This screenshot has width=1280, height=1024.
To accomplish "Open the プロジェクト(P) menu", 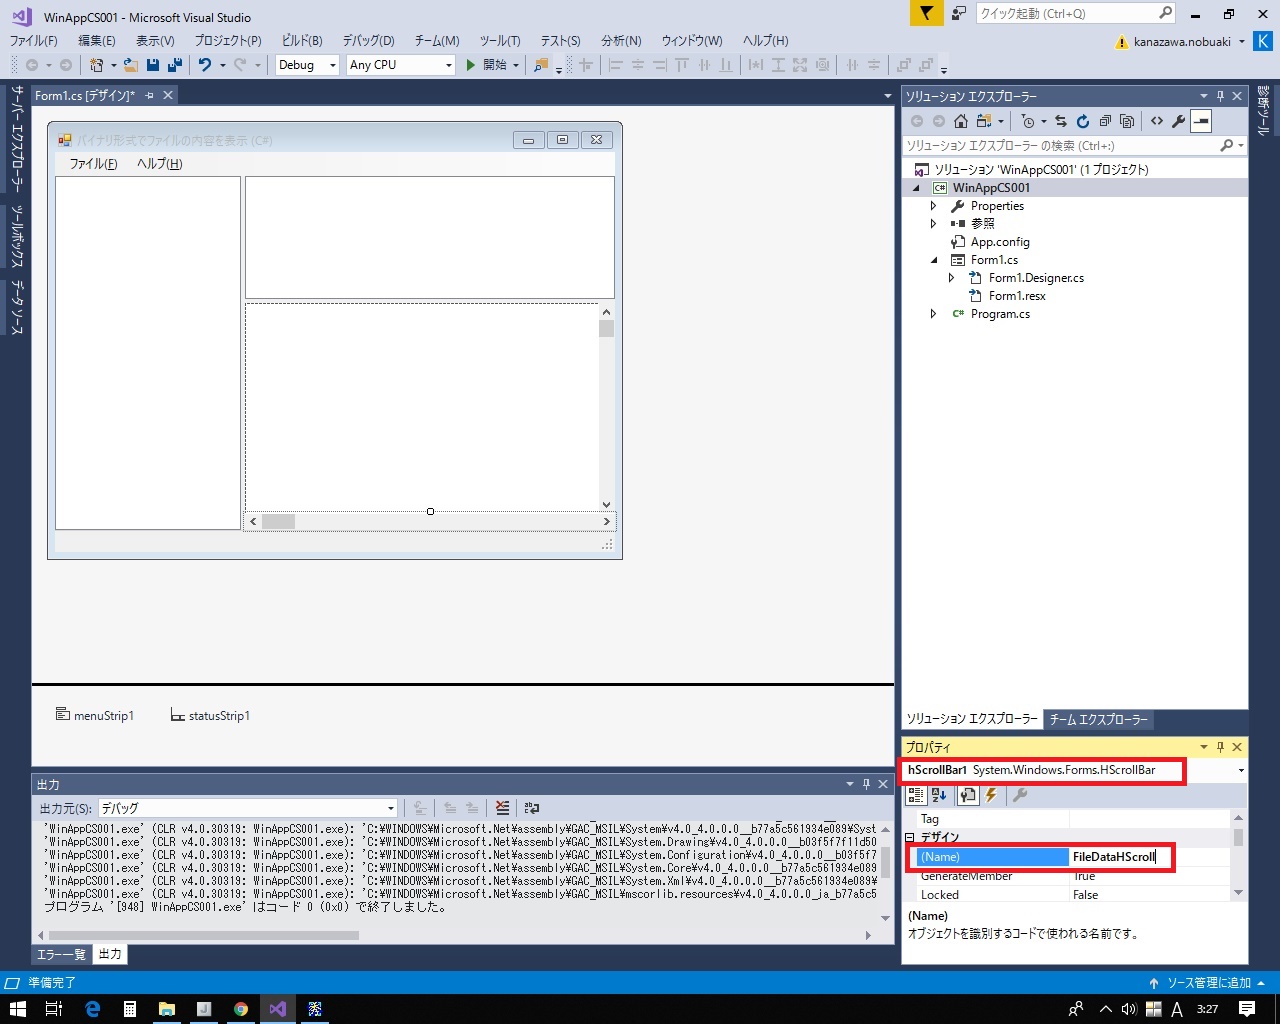I will [x=228, y=41].
